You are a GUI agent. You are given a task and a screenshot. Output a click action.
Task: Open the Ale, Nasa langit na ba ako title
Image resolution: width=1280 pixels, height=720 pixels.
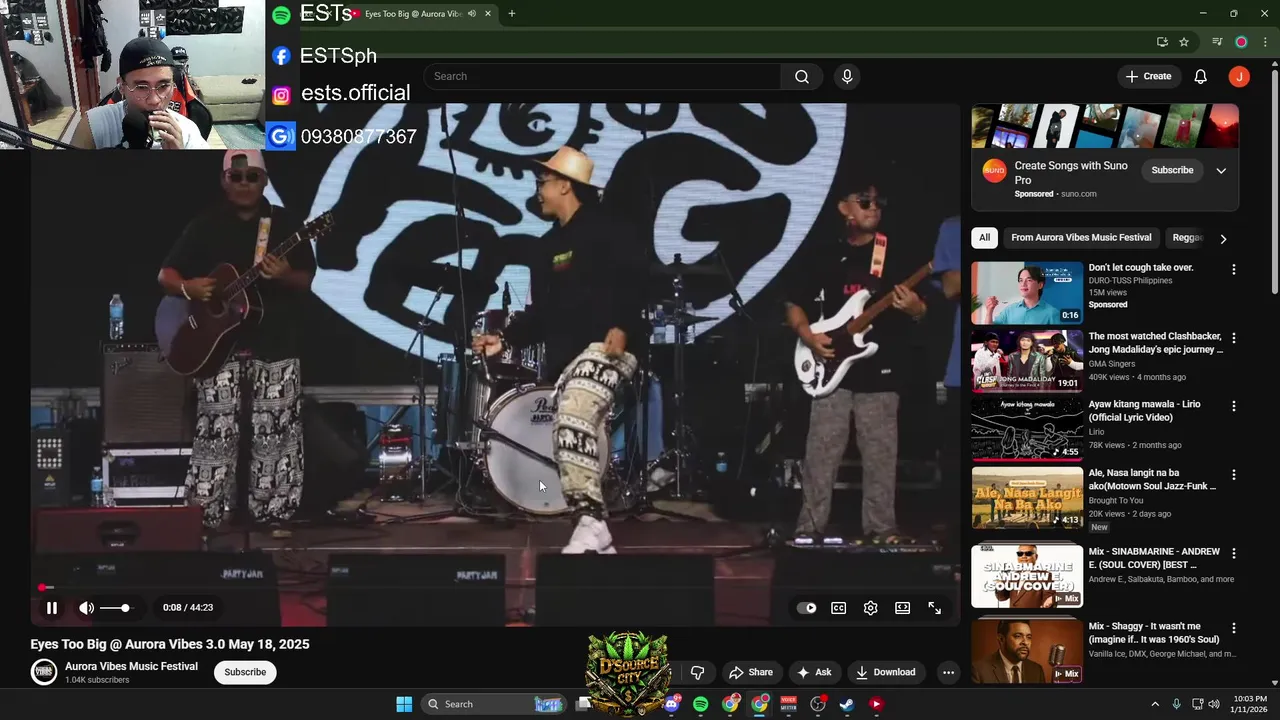coord(1152,479)
